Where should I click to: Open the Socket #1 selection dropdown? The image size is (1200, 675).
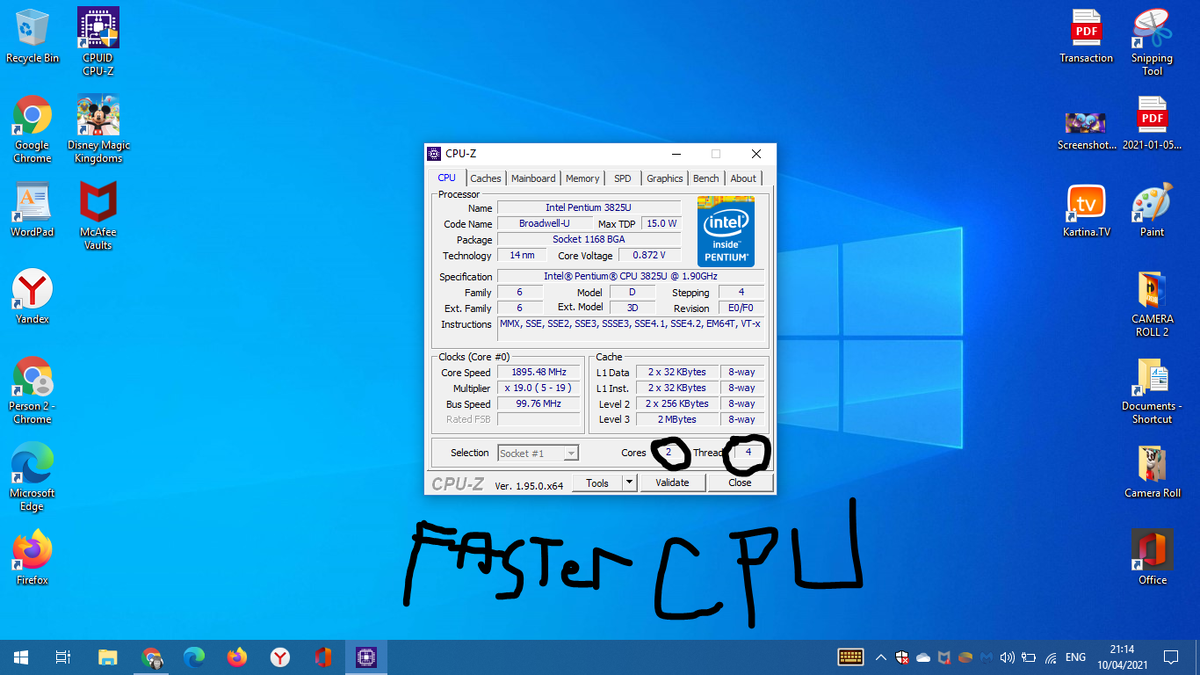click(538, 453)
